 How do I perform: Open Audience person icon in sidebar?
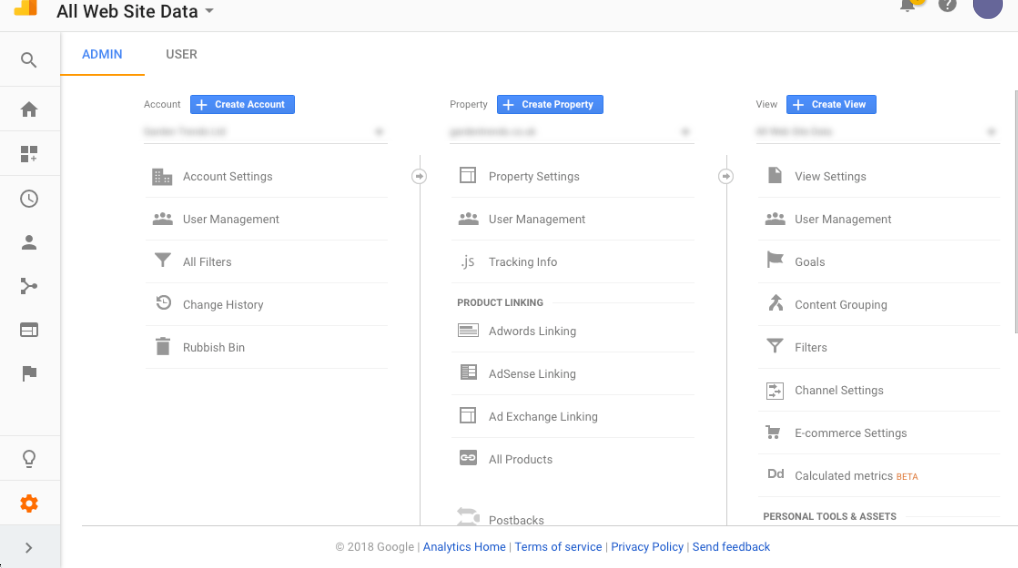(x=29, y=242)
